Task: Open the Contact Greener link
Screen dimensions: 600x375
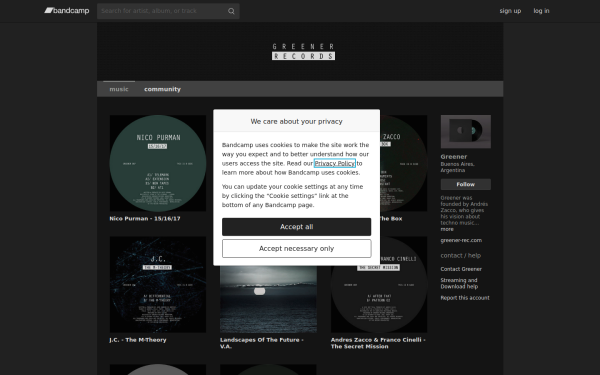Action: [x=461, y=269]
